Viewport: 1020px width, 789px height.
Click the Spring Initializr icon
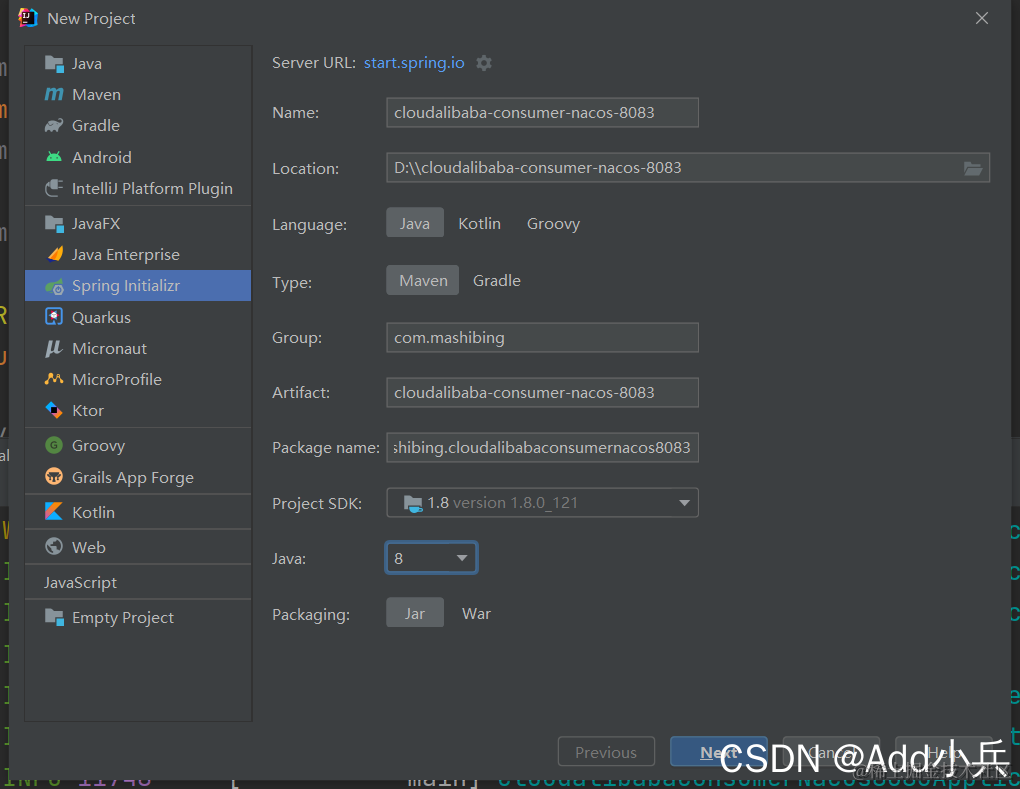(54, 286)
